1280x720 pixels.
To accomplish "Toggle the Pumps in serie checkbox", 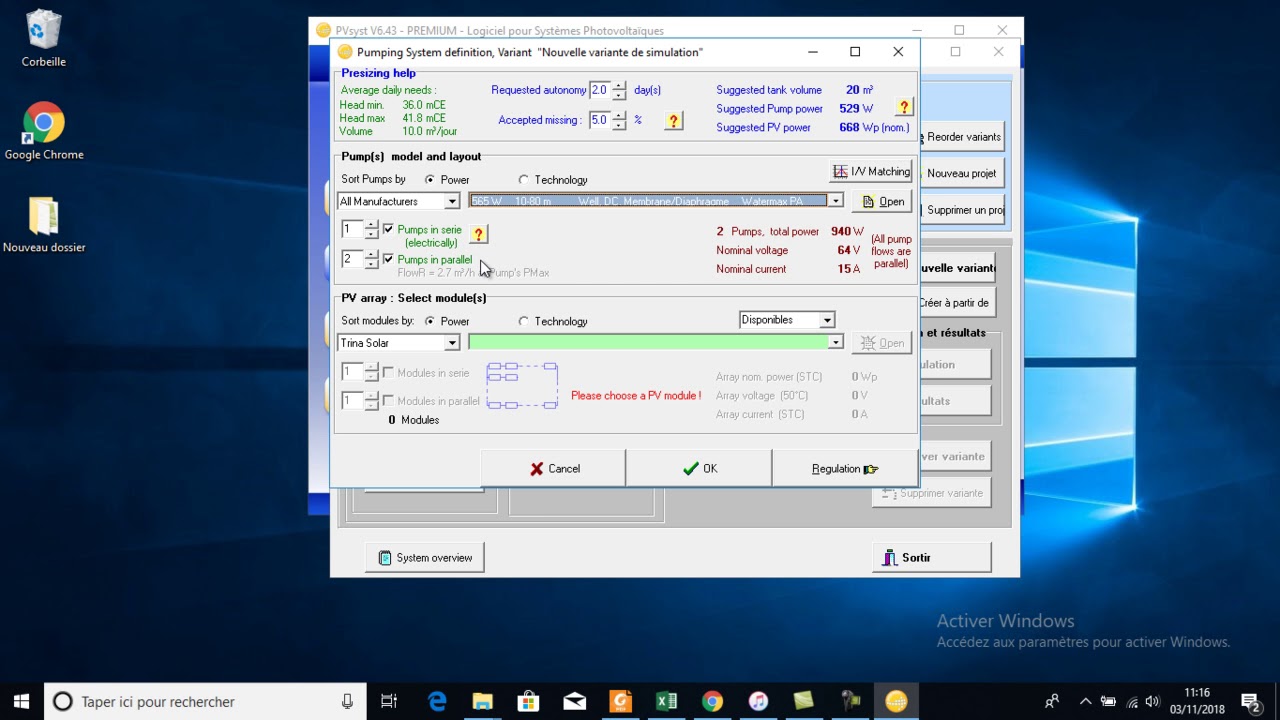I will (x=388, y=230).
